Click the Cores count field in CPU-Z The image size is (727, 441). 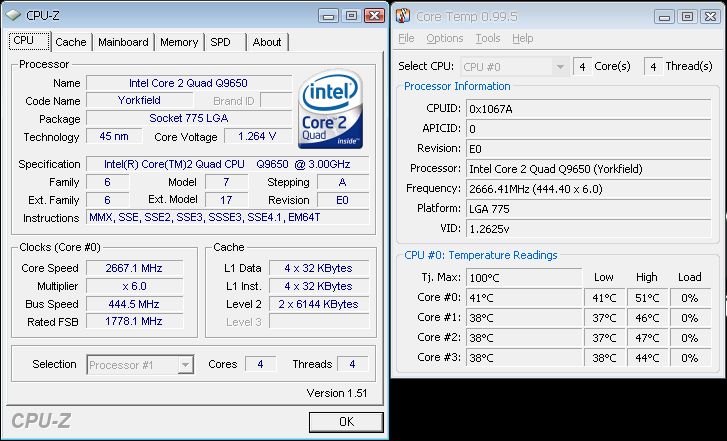(x=261, y=364)
